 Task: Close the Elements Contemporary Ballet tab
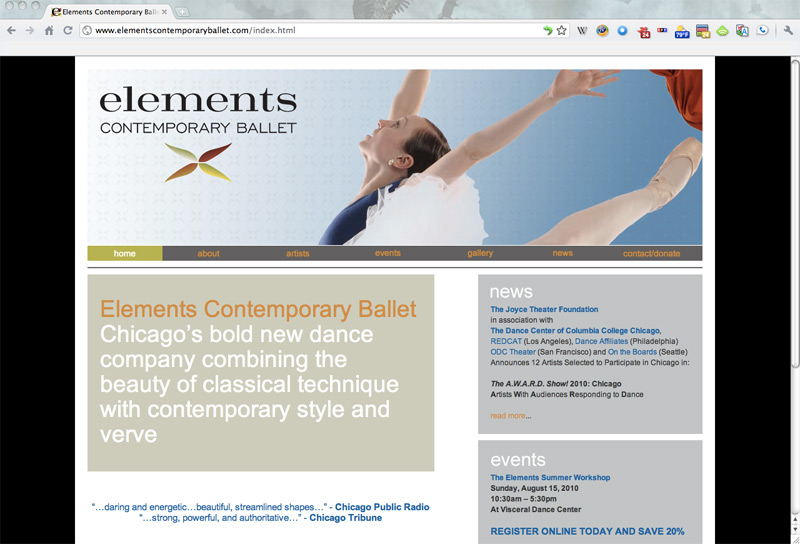[165, 12]
